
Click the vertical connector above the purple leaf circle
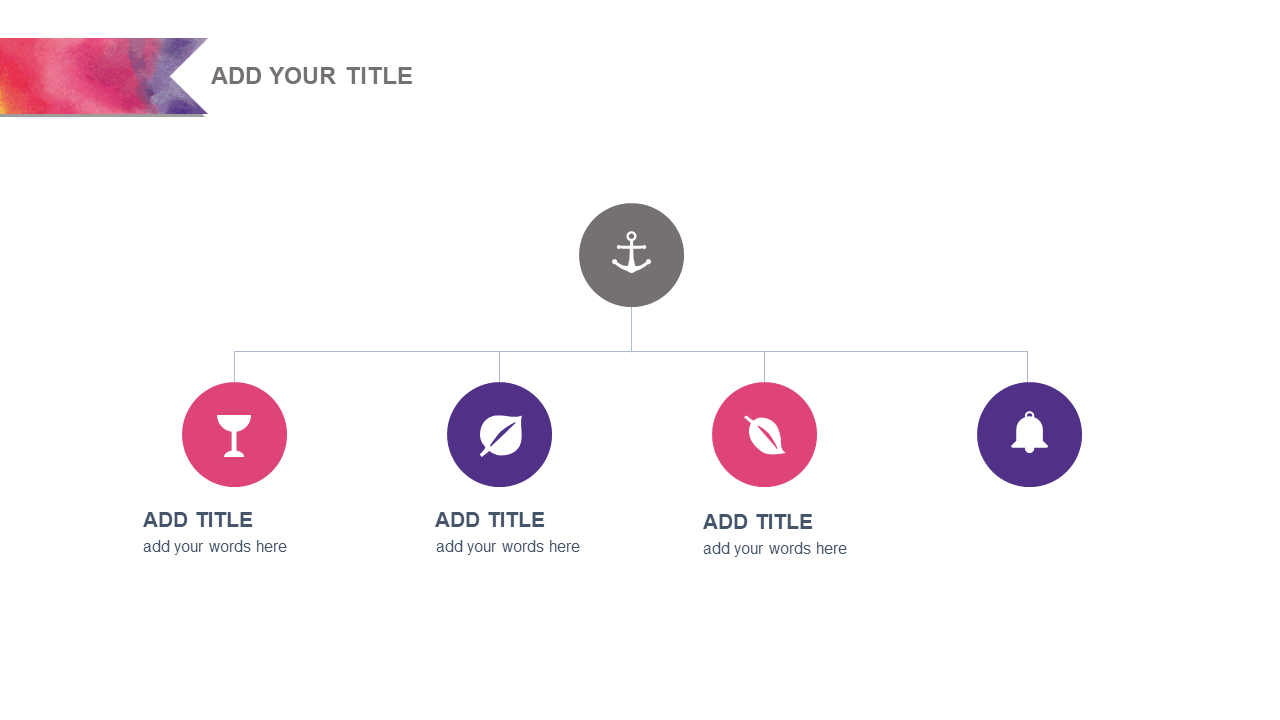pyautogui.click(x=499, y=366)
